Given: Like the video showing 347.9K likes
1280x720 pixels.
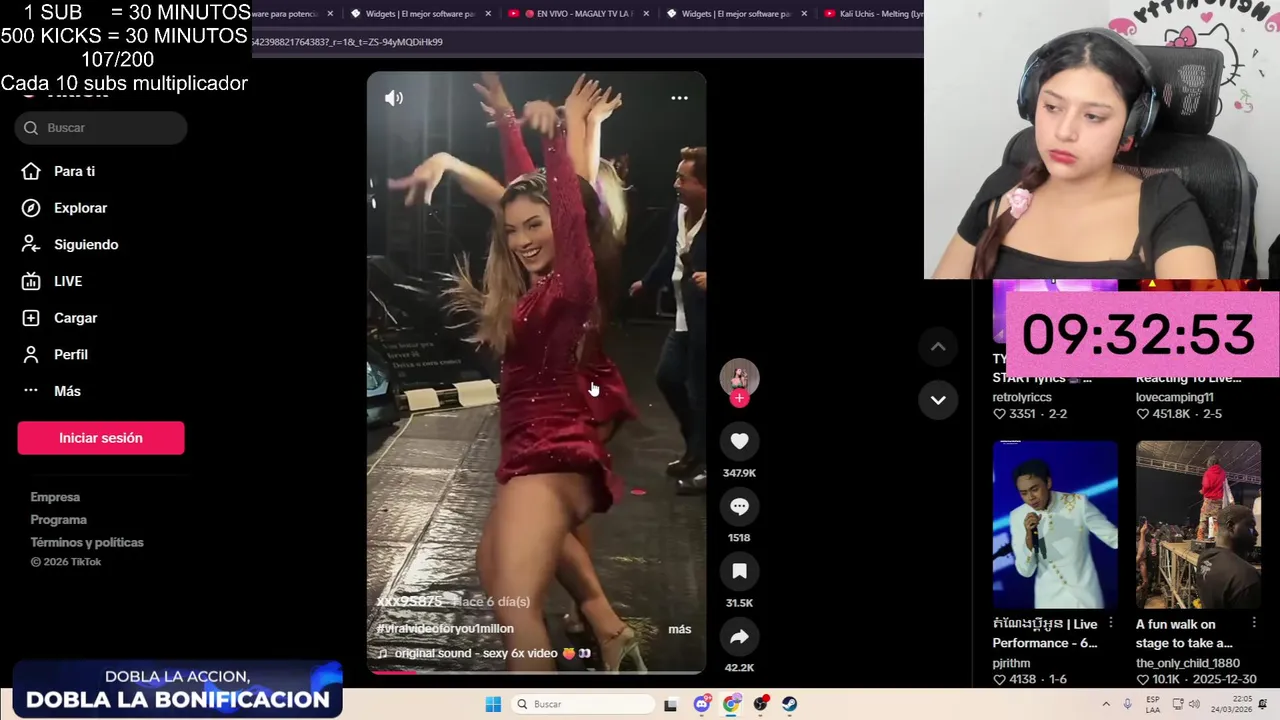Looking at the screenshot, I should tap(739, 441).
